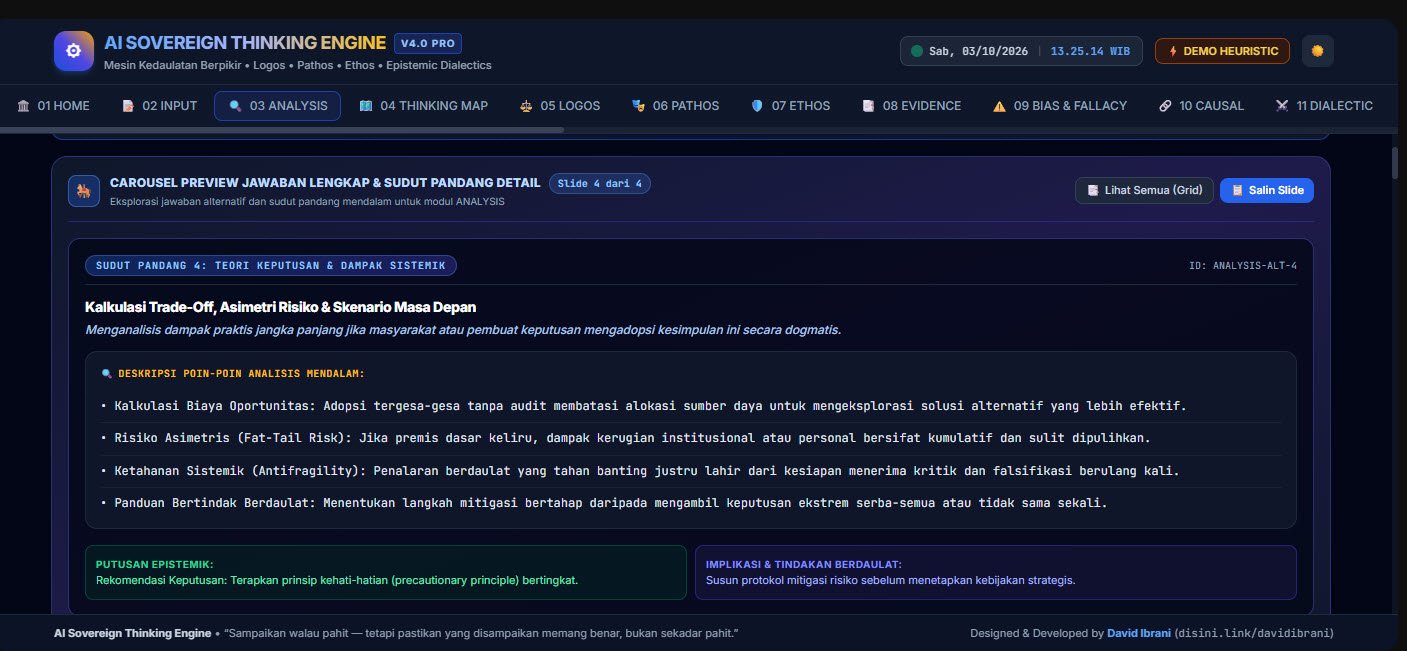Go to the 10 CAUSAL tab

[1202, 106]
